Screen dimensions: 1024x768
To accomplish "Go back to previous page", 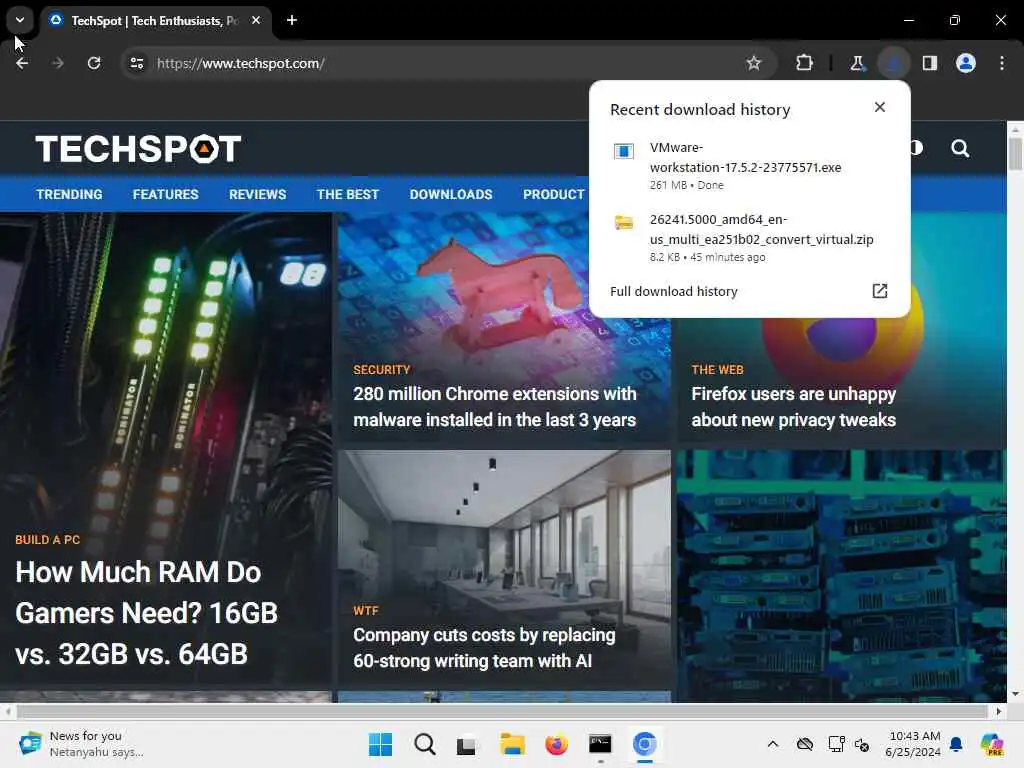I will click(22, 63).
